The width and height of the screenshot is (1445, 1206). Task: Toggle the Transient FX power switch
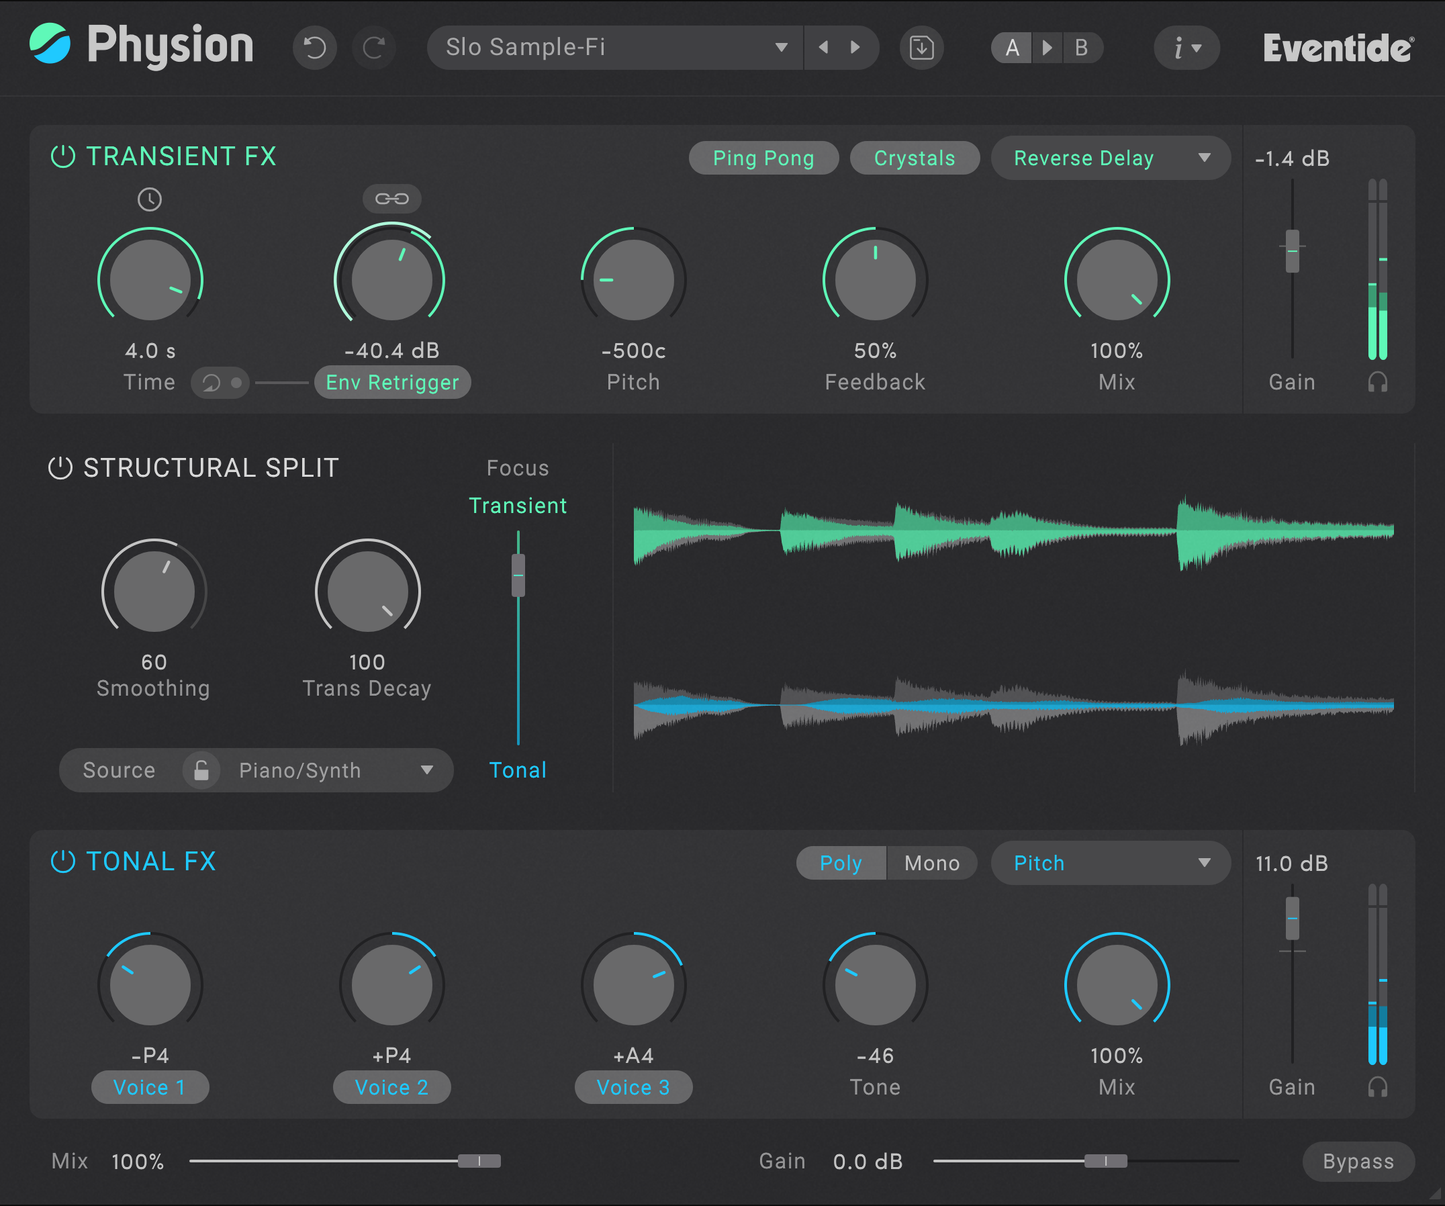point(60,156)
